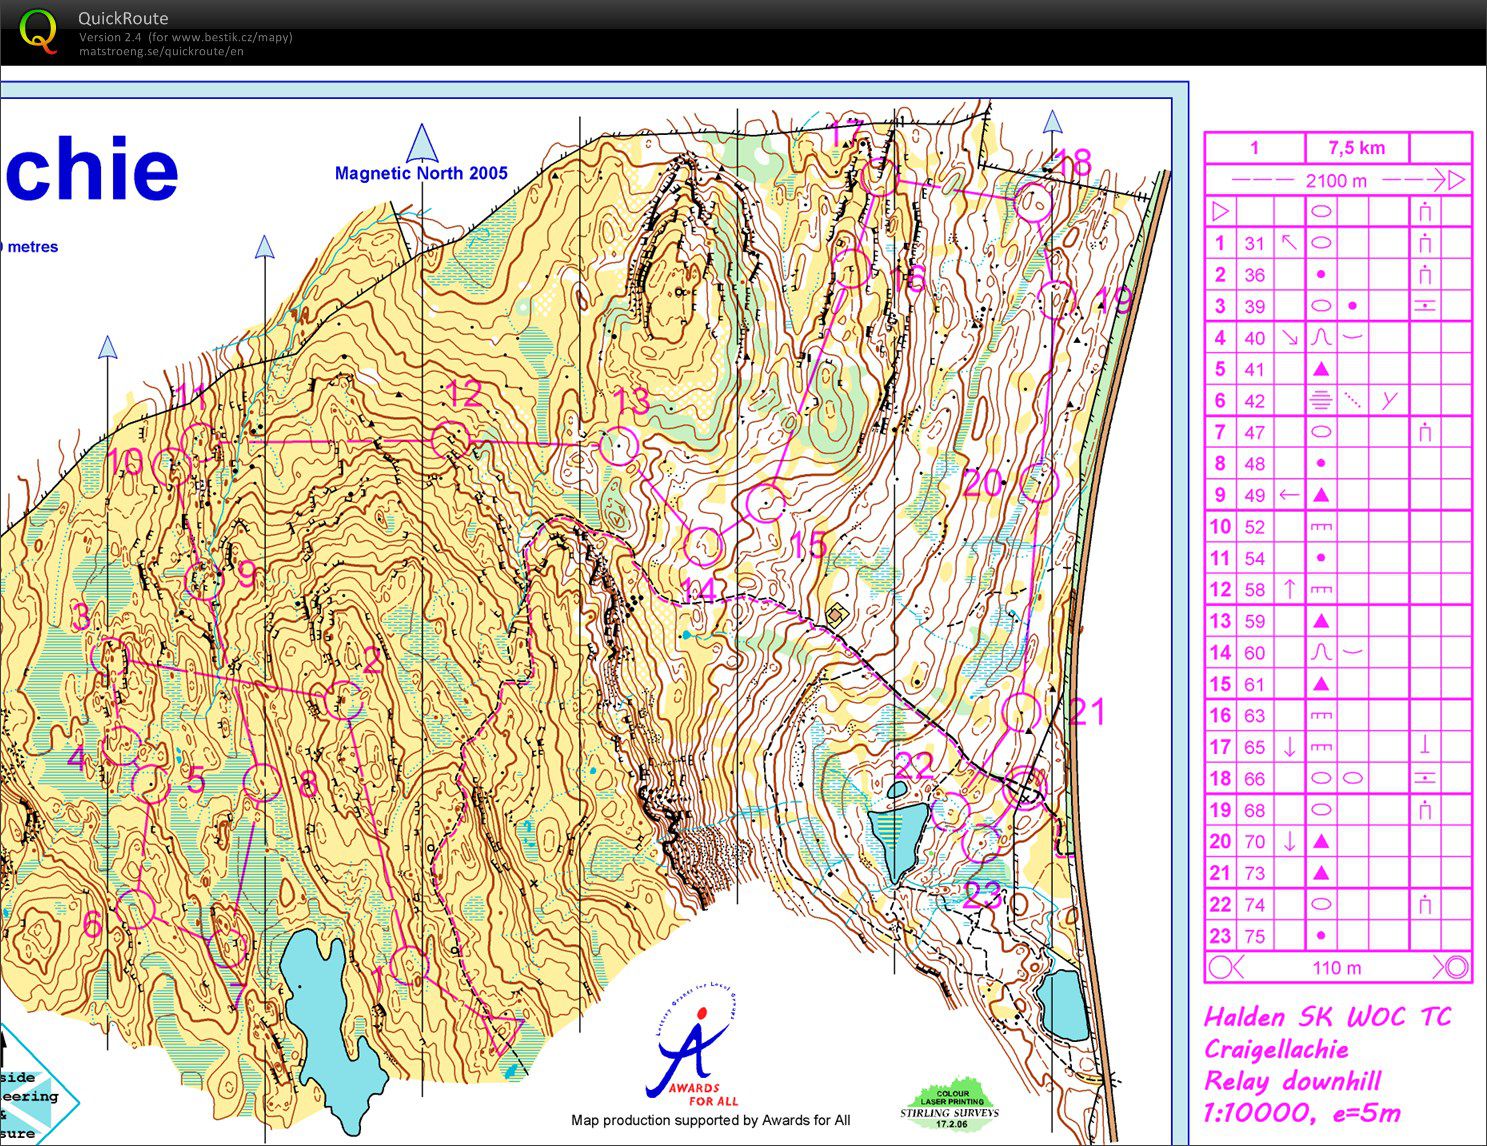Click the cliff symbol in control row 16
Viewport: 1487px width, 1146px height.
click(x=1321, y=716)
